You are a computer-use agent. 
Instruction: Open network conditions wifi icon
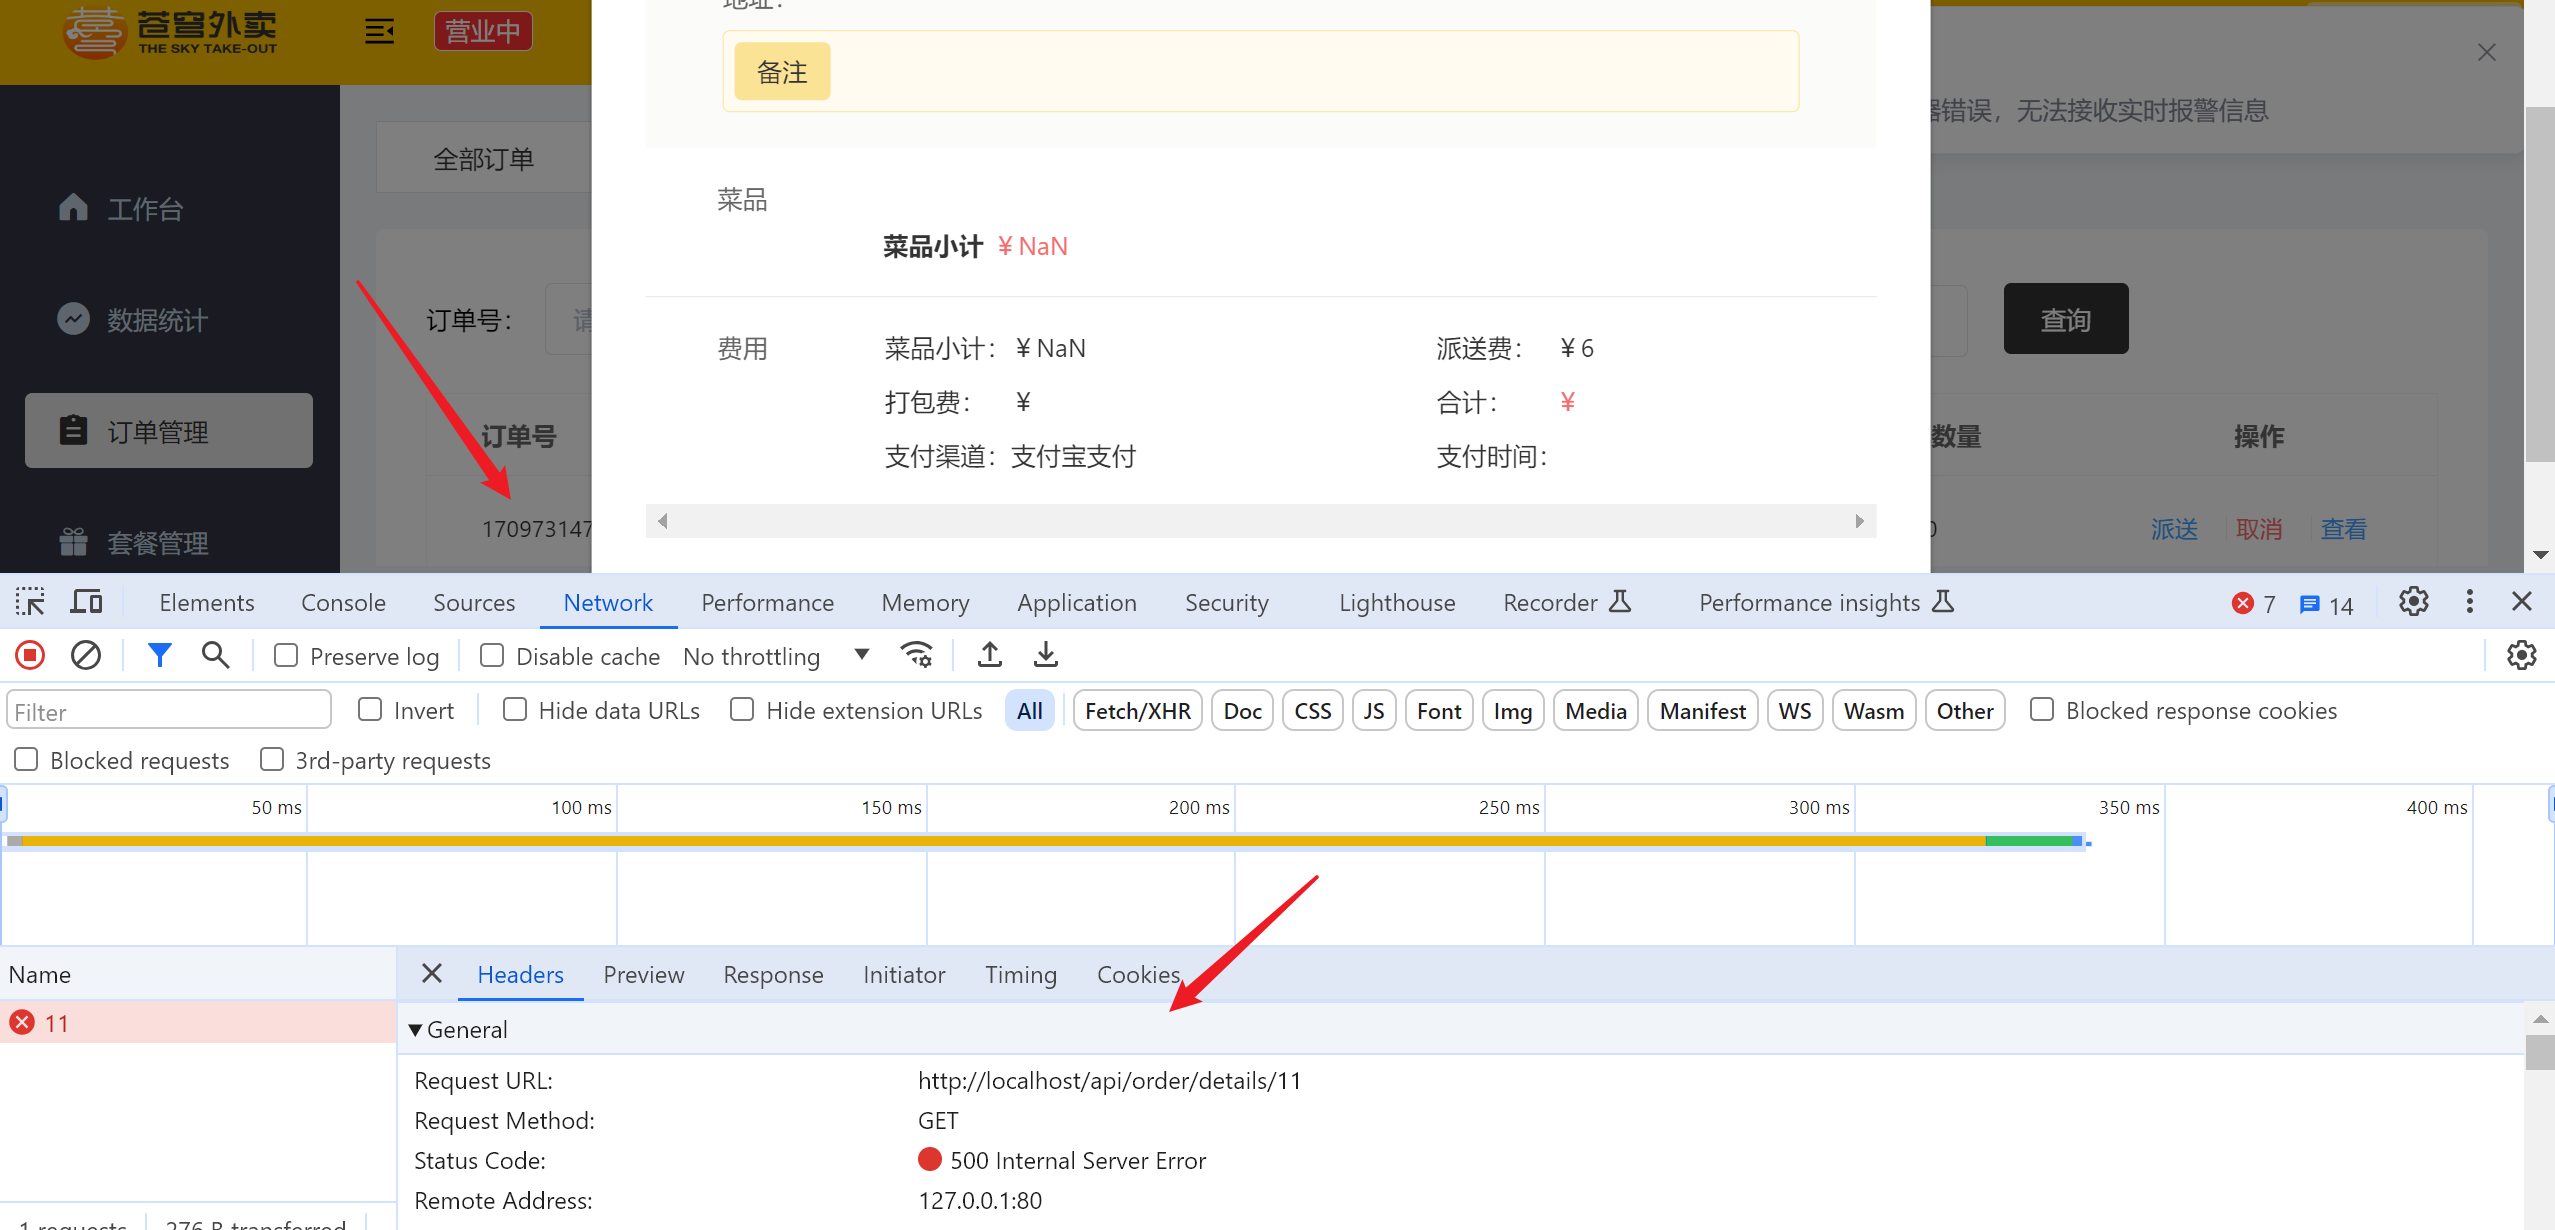point(916,655)
